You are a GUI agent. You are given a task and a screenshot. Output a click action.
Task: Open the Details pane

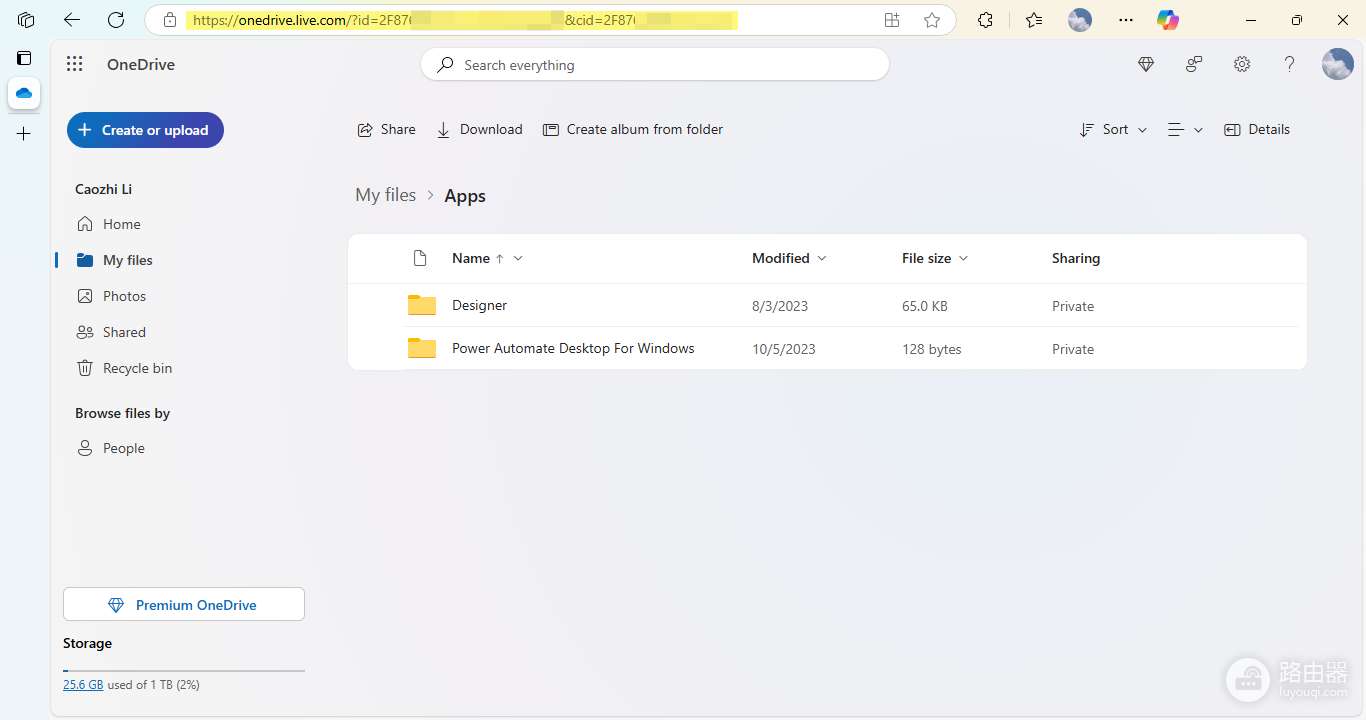click(x=1257, y=129)
